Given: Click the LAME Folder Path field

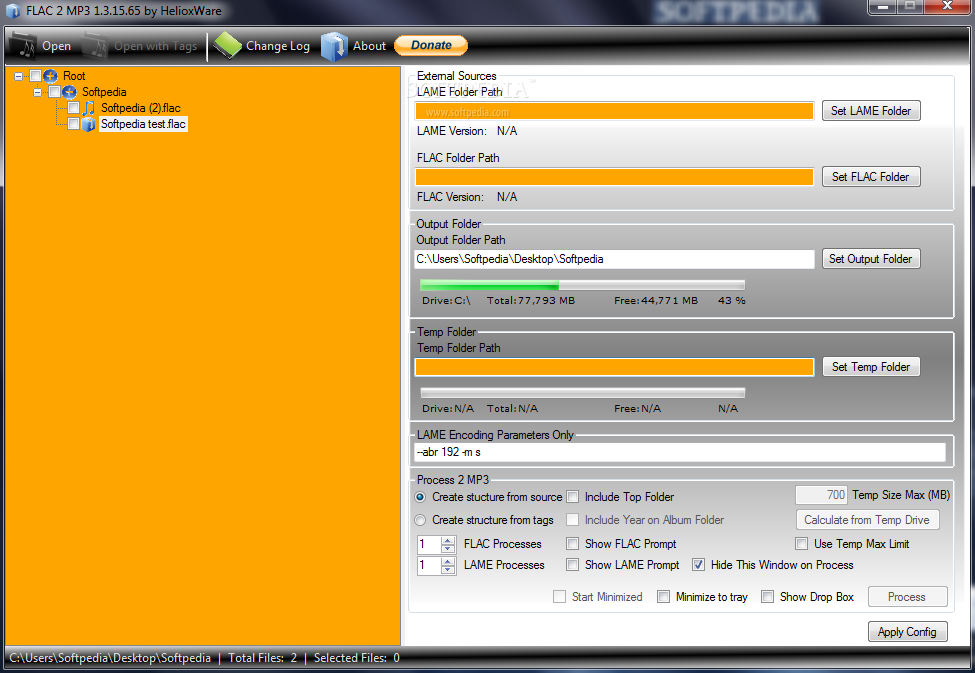Looking at the screenshot, I should click(614, 111).
